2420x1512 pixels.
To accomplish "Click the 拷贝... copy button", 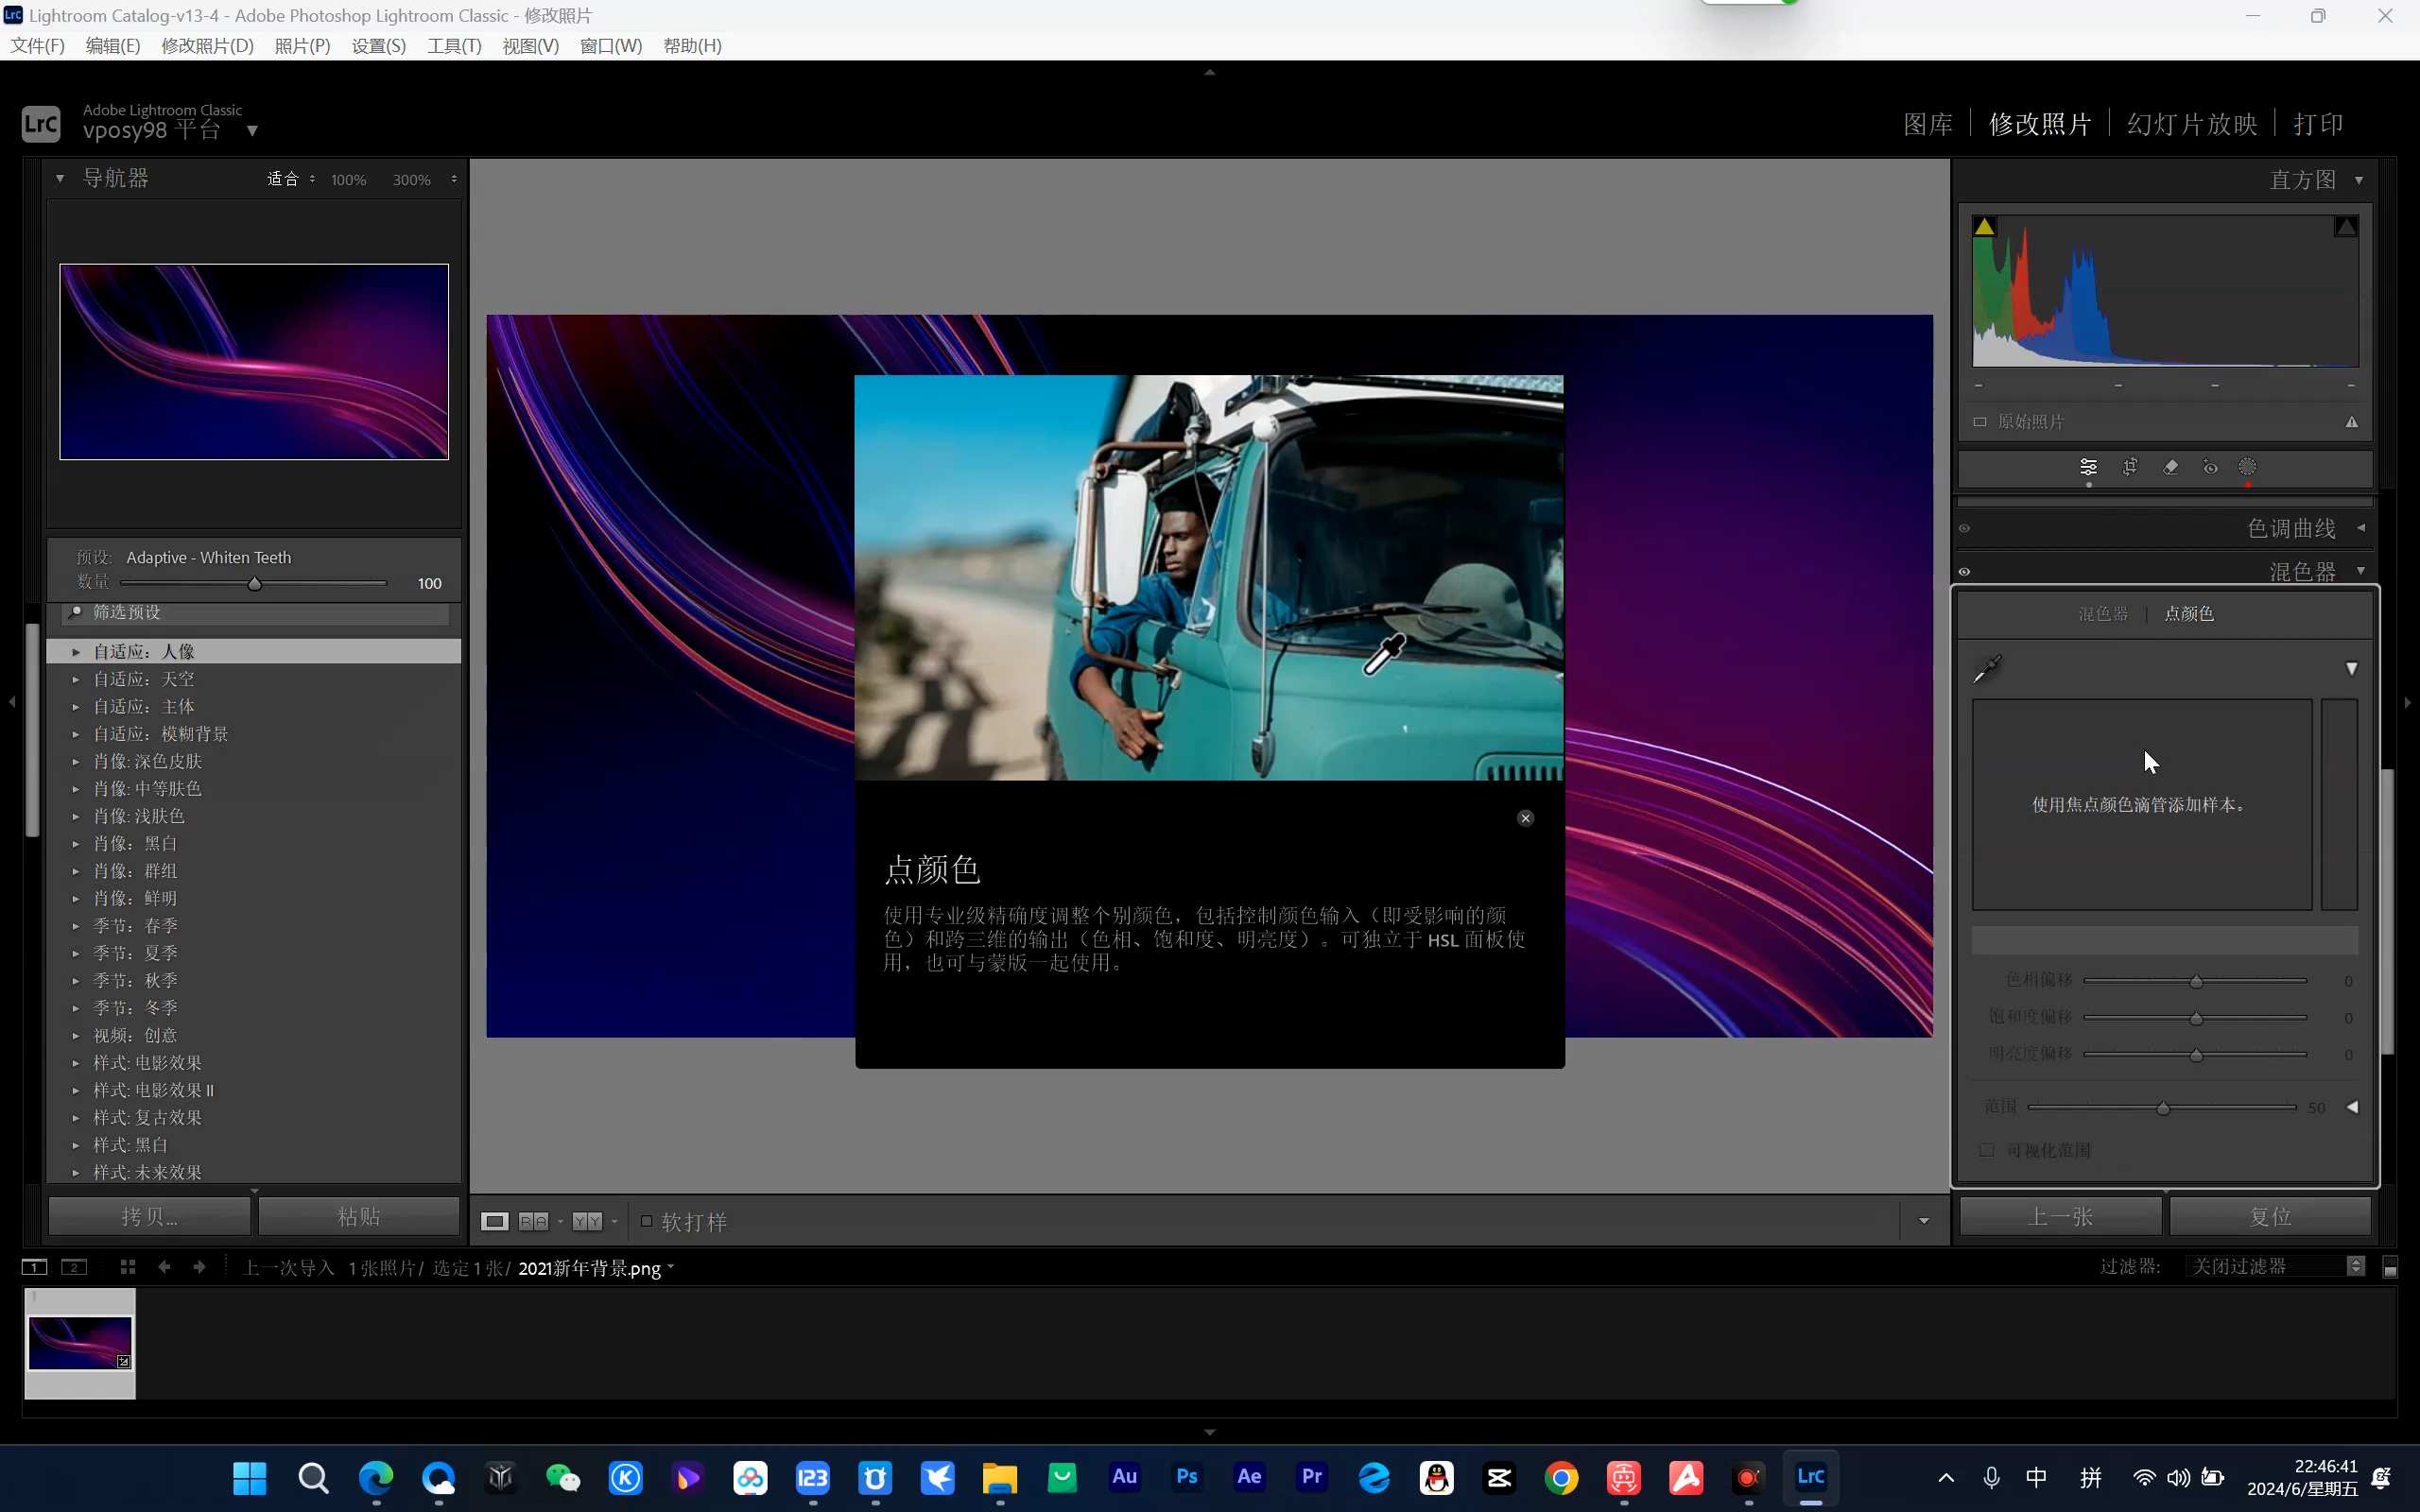I will pos(150,1216).
